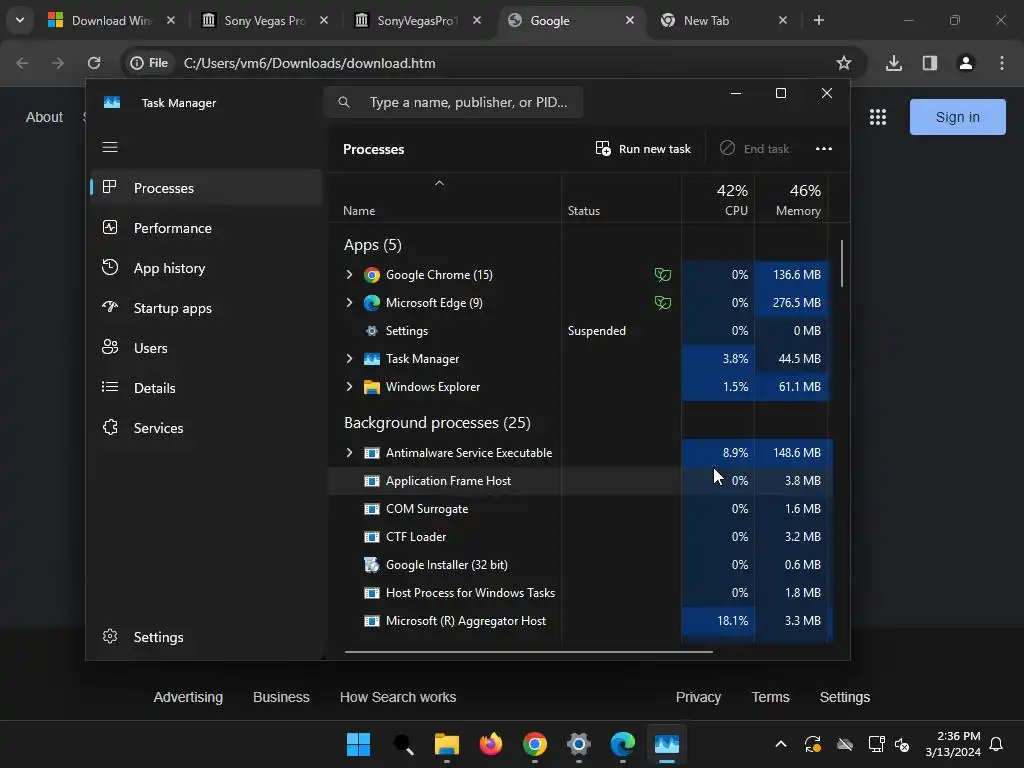
Task: Toggle Chrome side panel icon
Action: [x=929, y=63]
